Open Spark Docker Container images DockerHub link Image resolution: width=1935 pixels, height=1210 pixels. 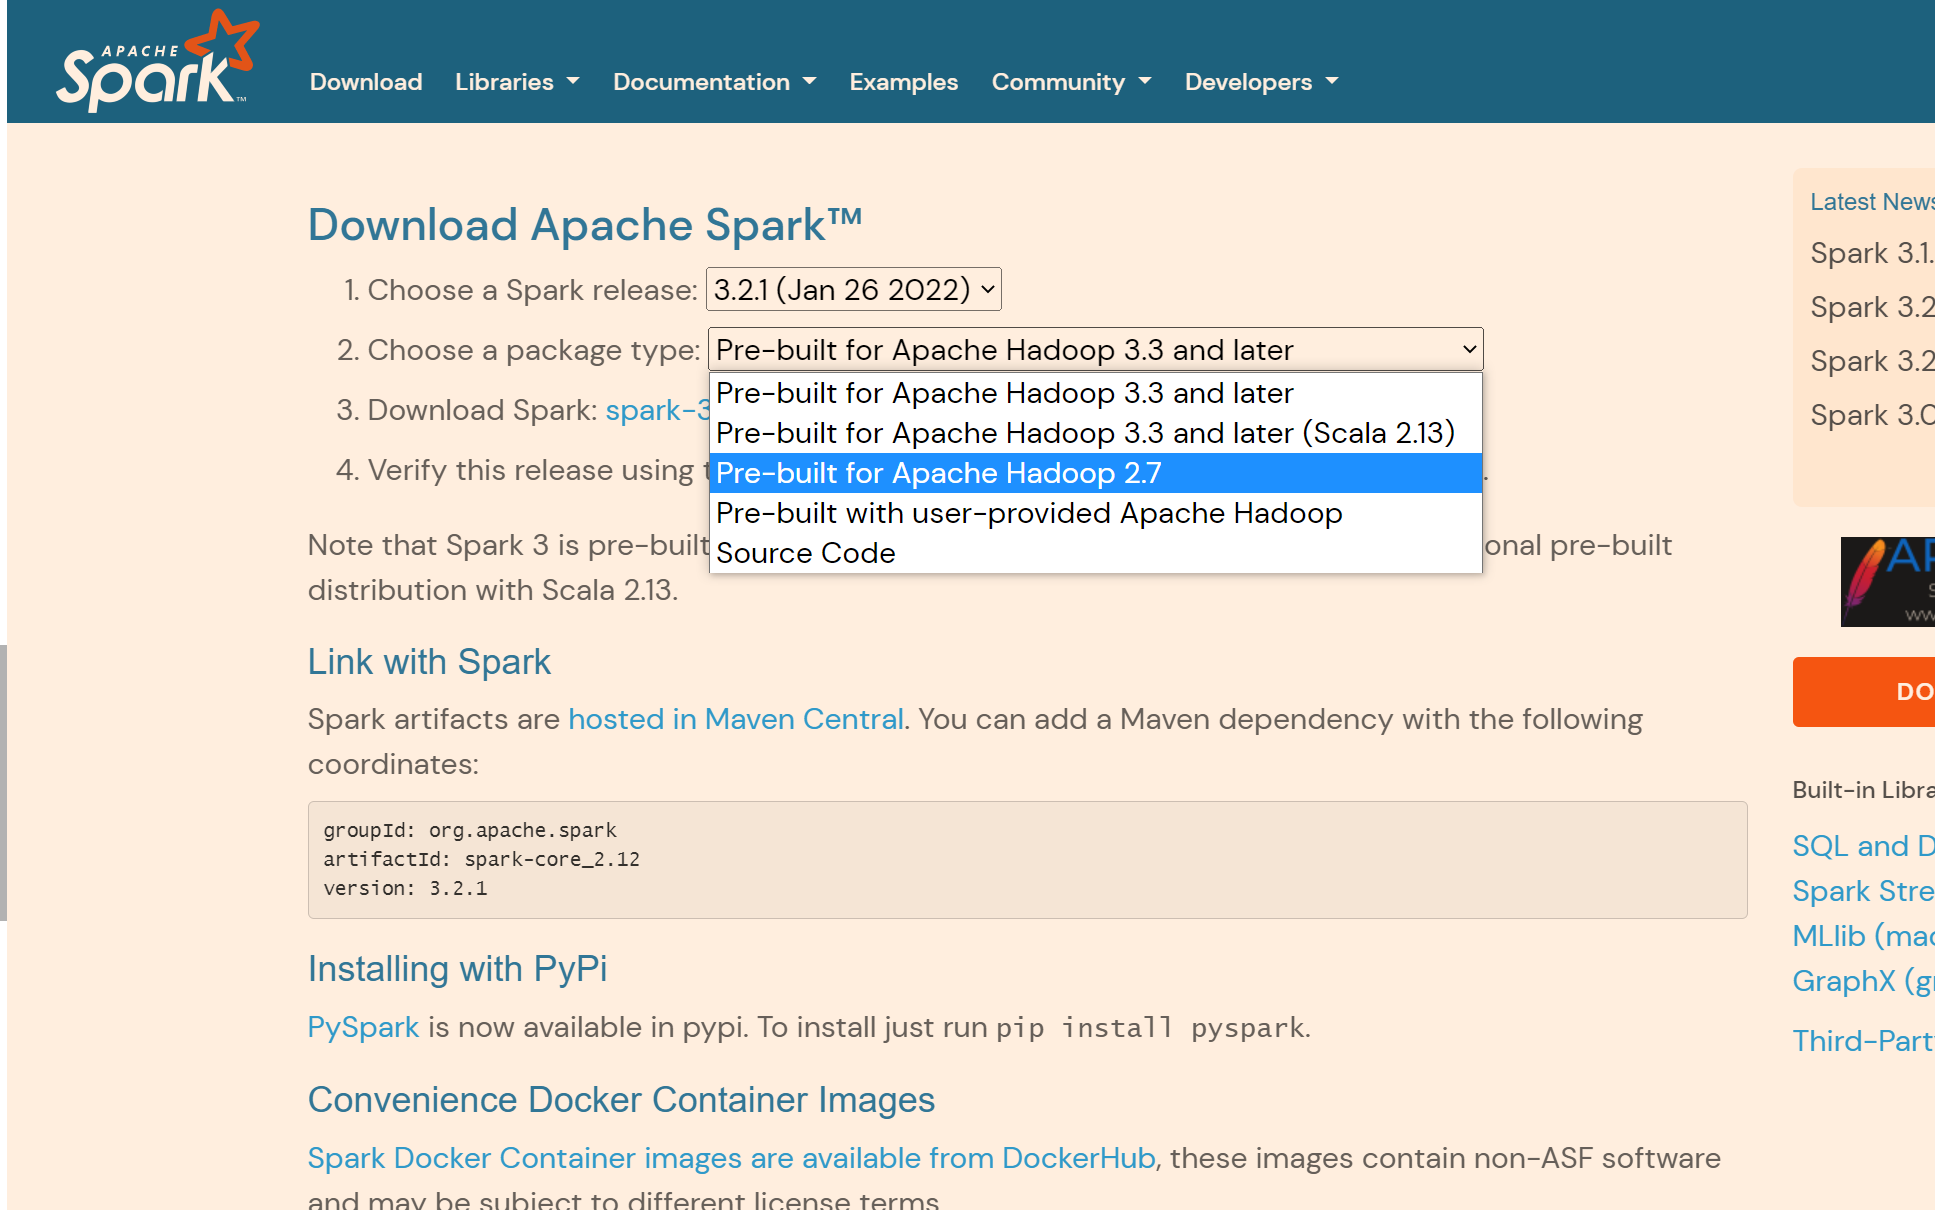point(732,1158)
